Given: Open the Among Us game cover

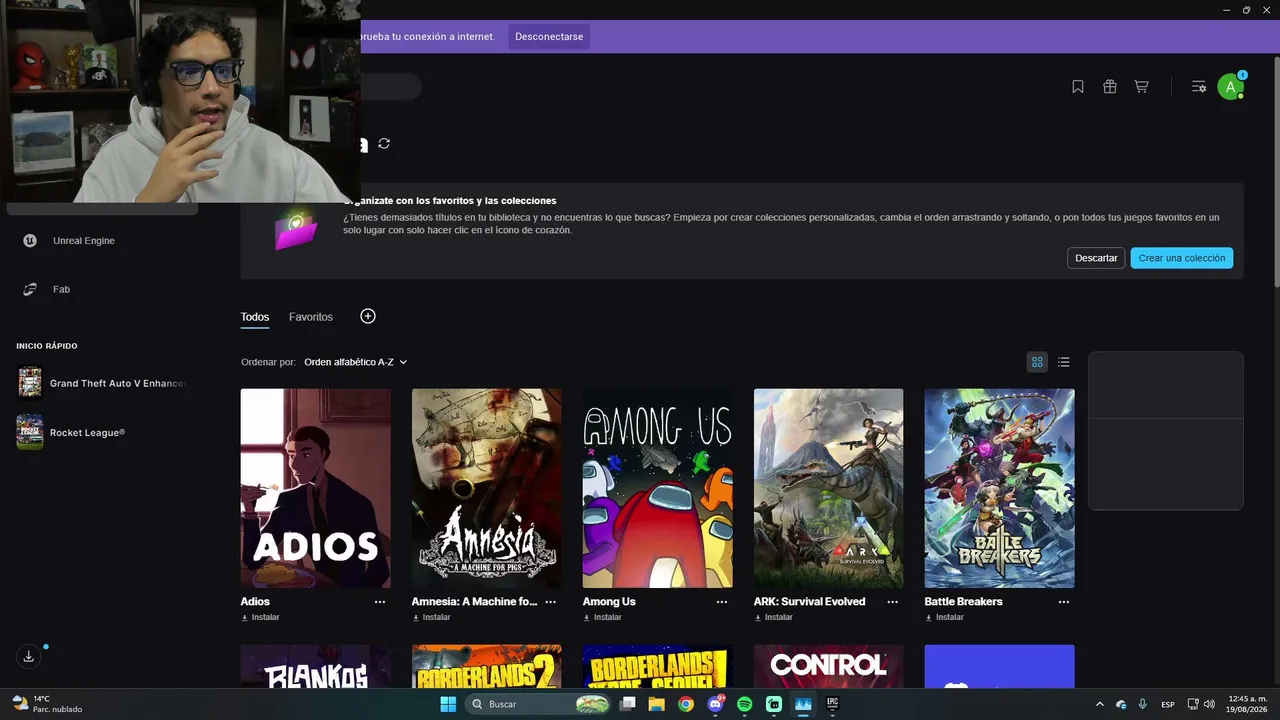Looking at the screenshot, I should pyautogui.click(x=658, y=488).
